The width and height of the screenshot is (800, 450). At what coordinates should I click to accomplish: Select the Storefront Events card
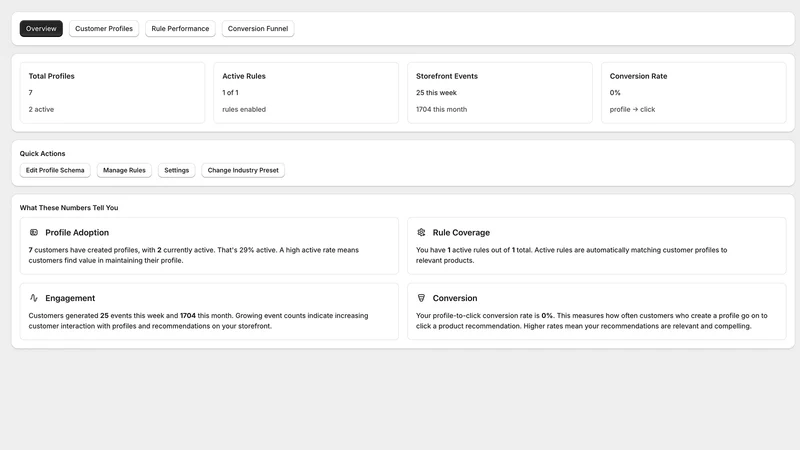point(500,93)
